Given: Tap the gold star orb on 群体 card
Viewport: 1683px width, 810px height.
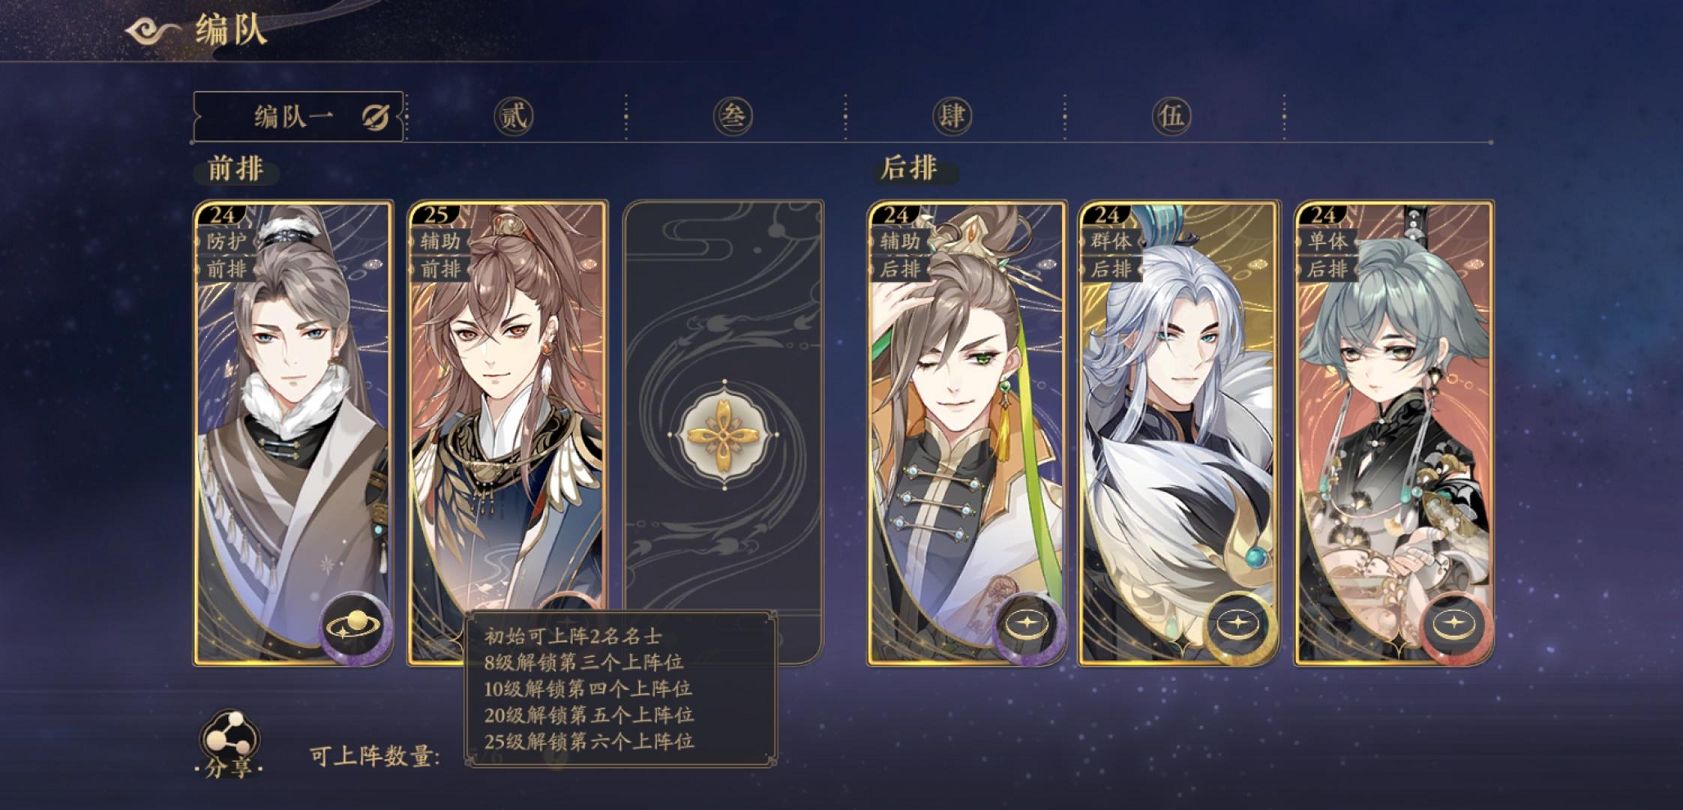Looking at the screenshot, I should pyautogui.click(x=1240, y=626).
